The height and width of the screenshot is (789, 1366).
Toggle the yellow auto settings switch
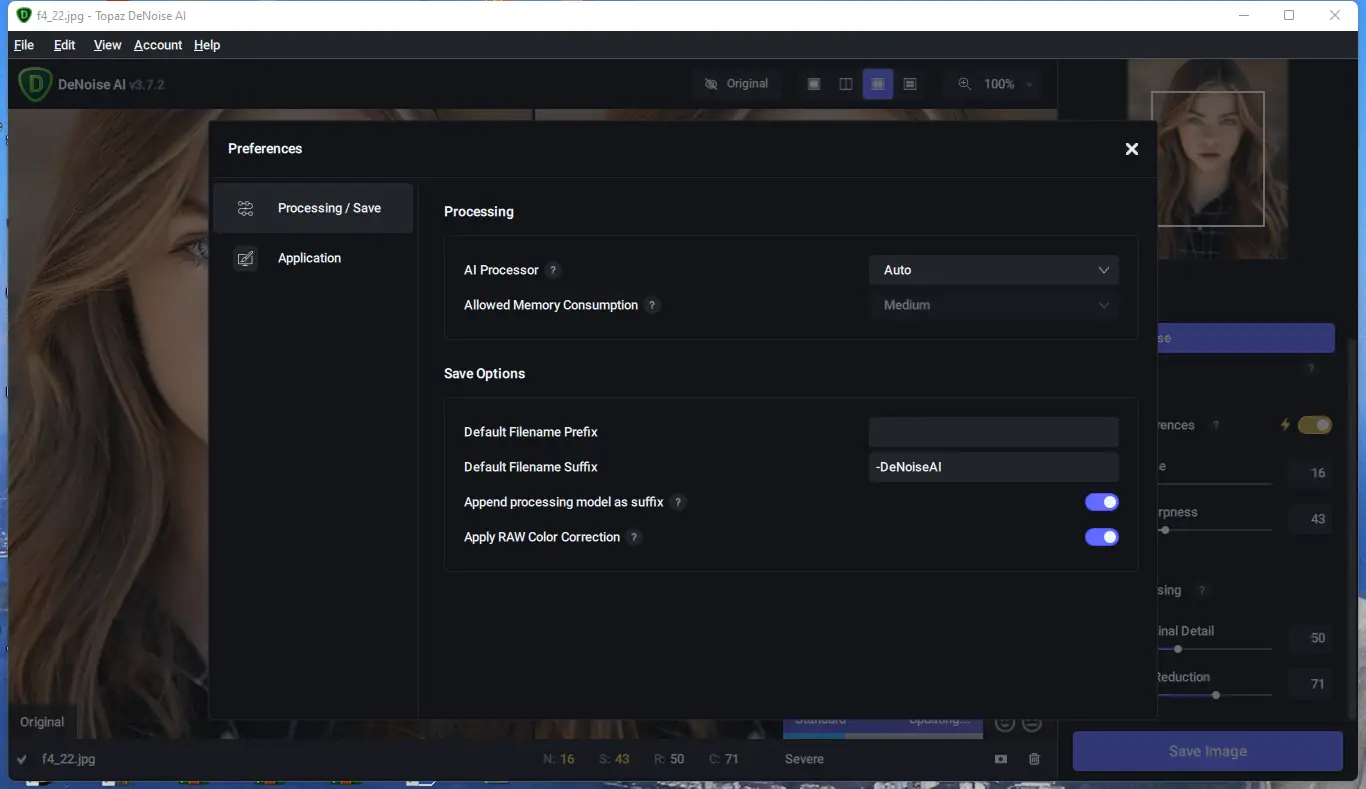(x=1315, y=425)
